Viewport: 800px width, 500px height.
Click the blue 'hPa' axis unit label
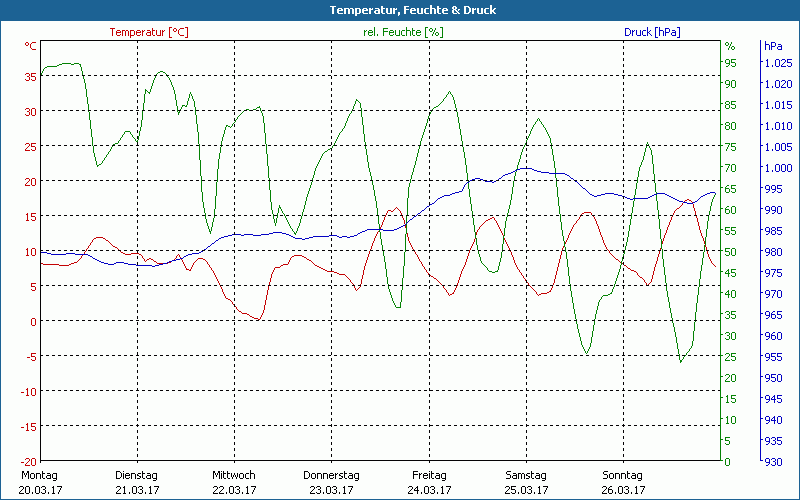(773, 46)
